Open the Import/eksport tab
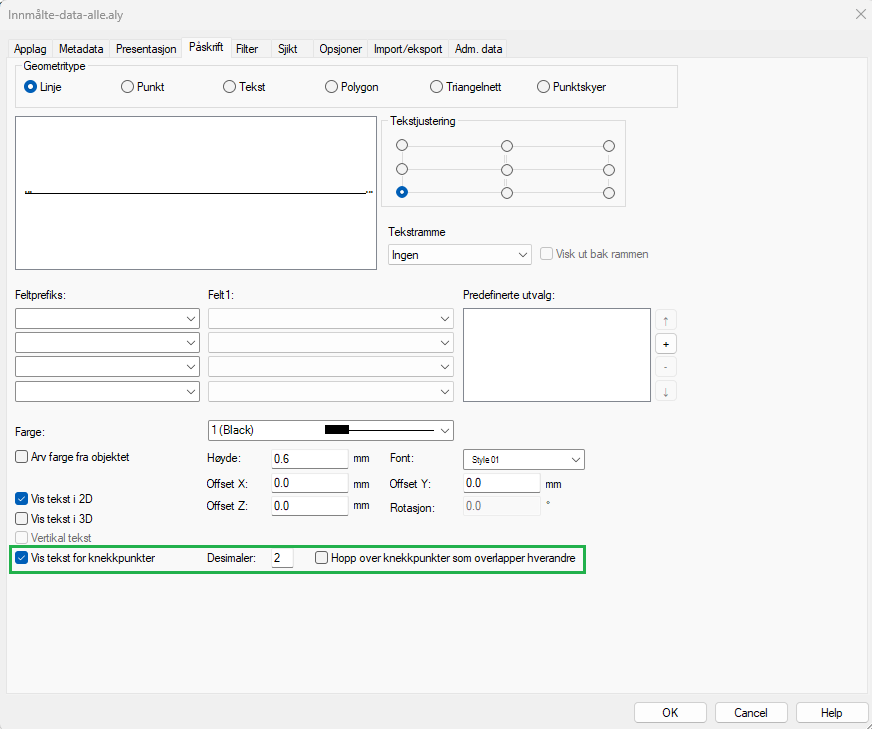Viewport: 872px width, 729px height. 408,48
